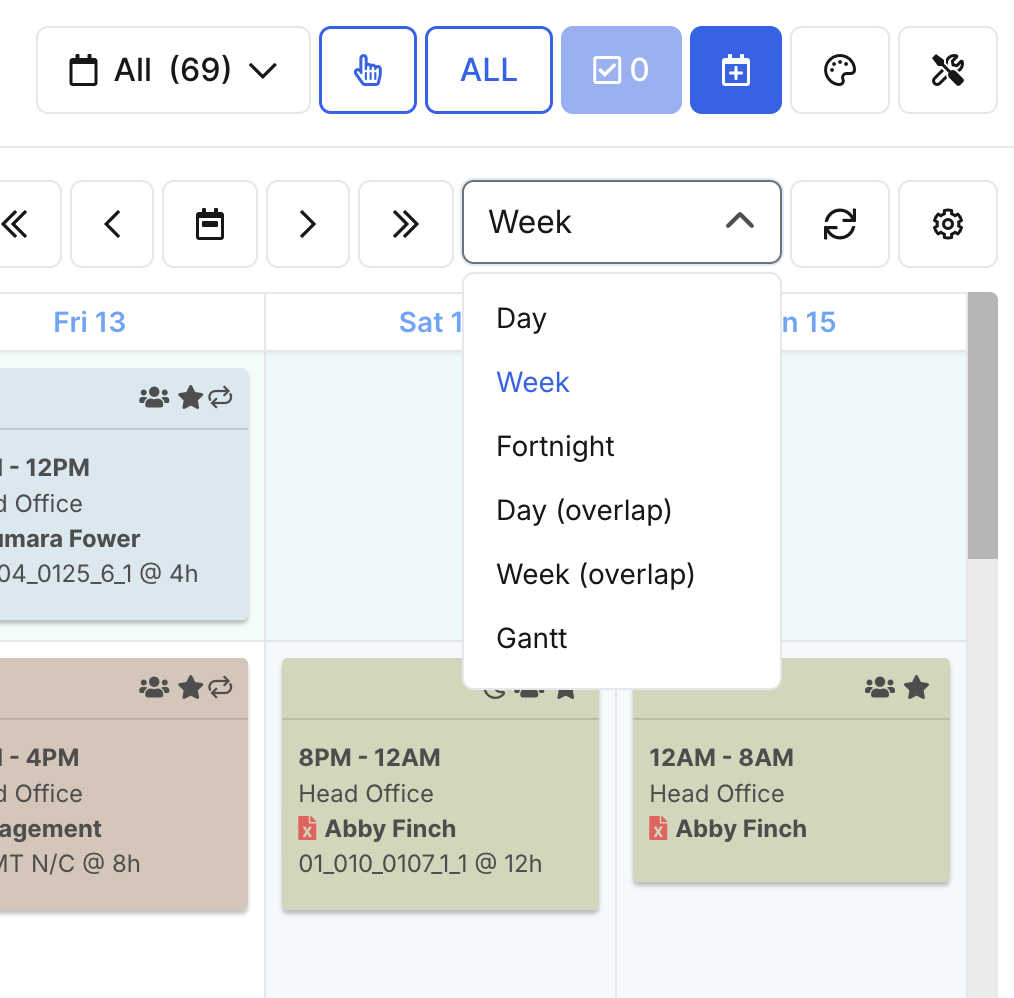The height and width of the screenshot is (998, 1014).
Task: Toggle the ALL selection button
Action: (489, 70)
